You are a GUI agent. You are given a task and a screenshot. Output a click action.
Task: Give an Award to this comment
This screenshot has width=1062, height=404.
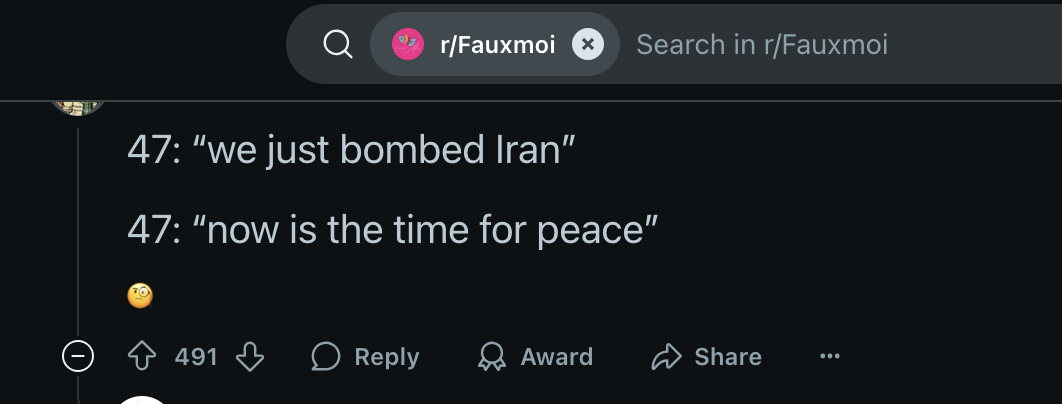click(x=535, y=357)
